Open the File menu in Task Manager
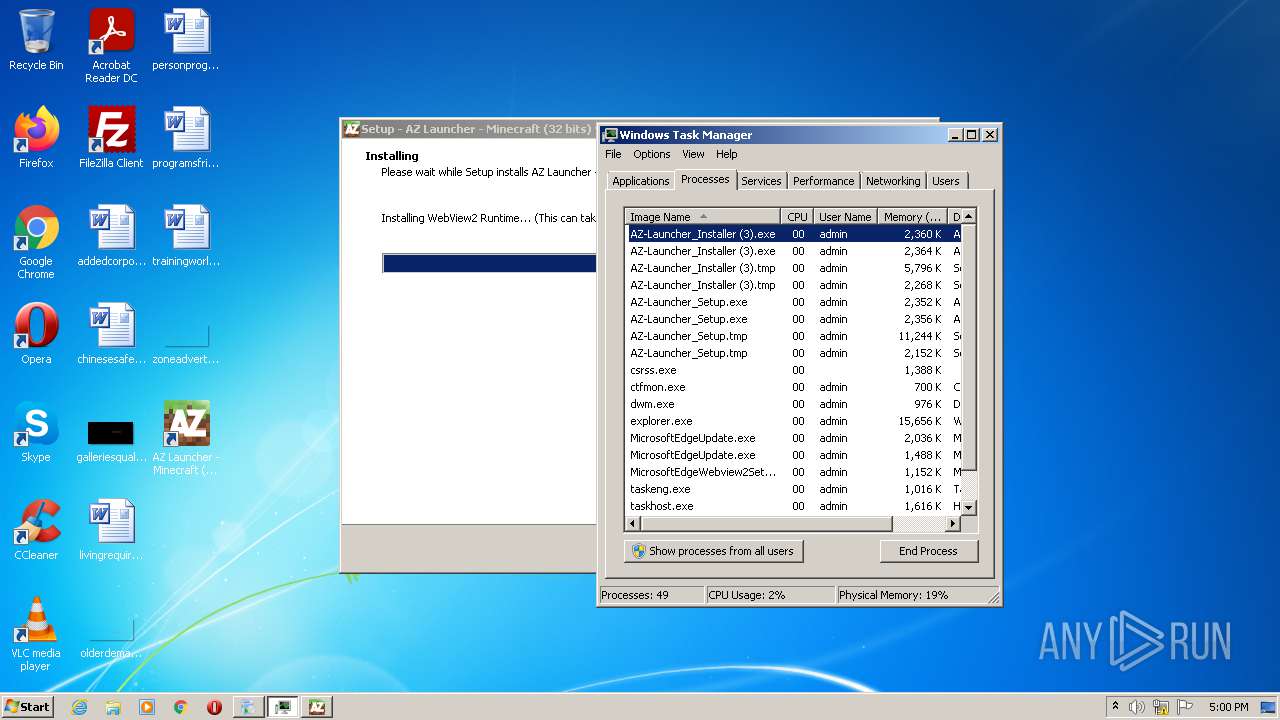Screen dimensions: 1280x720 click(613, 154)
